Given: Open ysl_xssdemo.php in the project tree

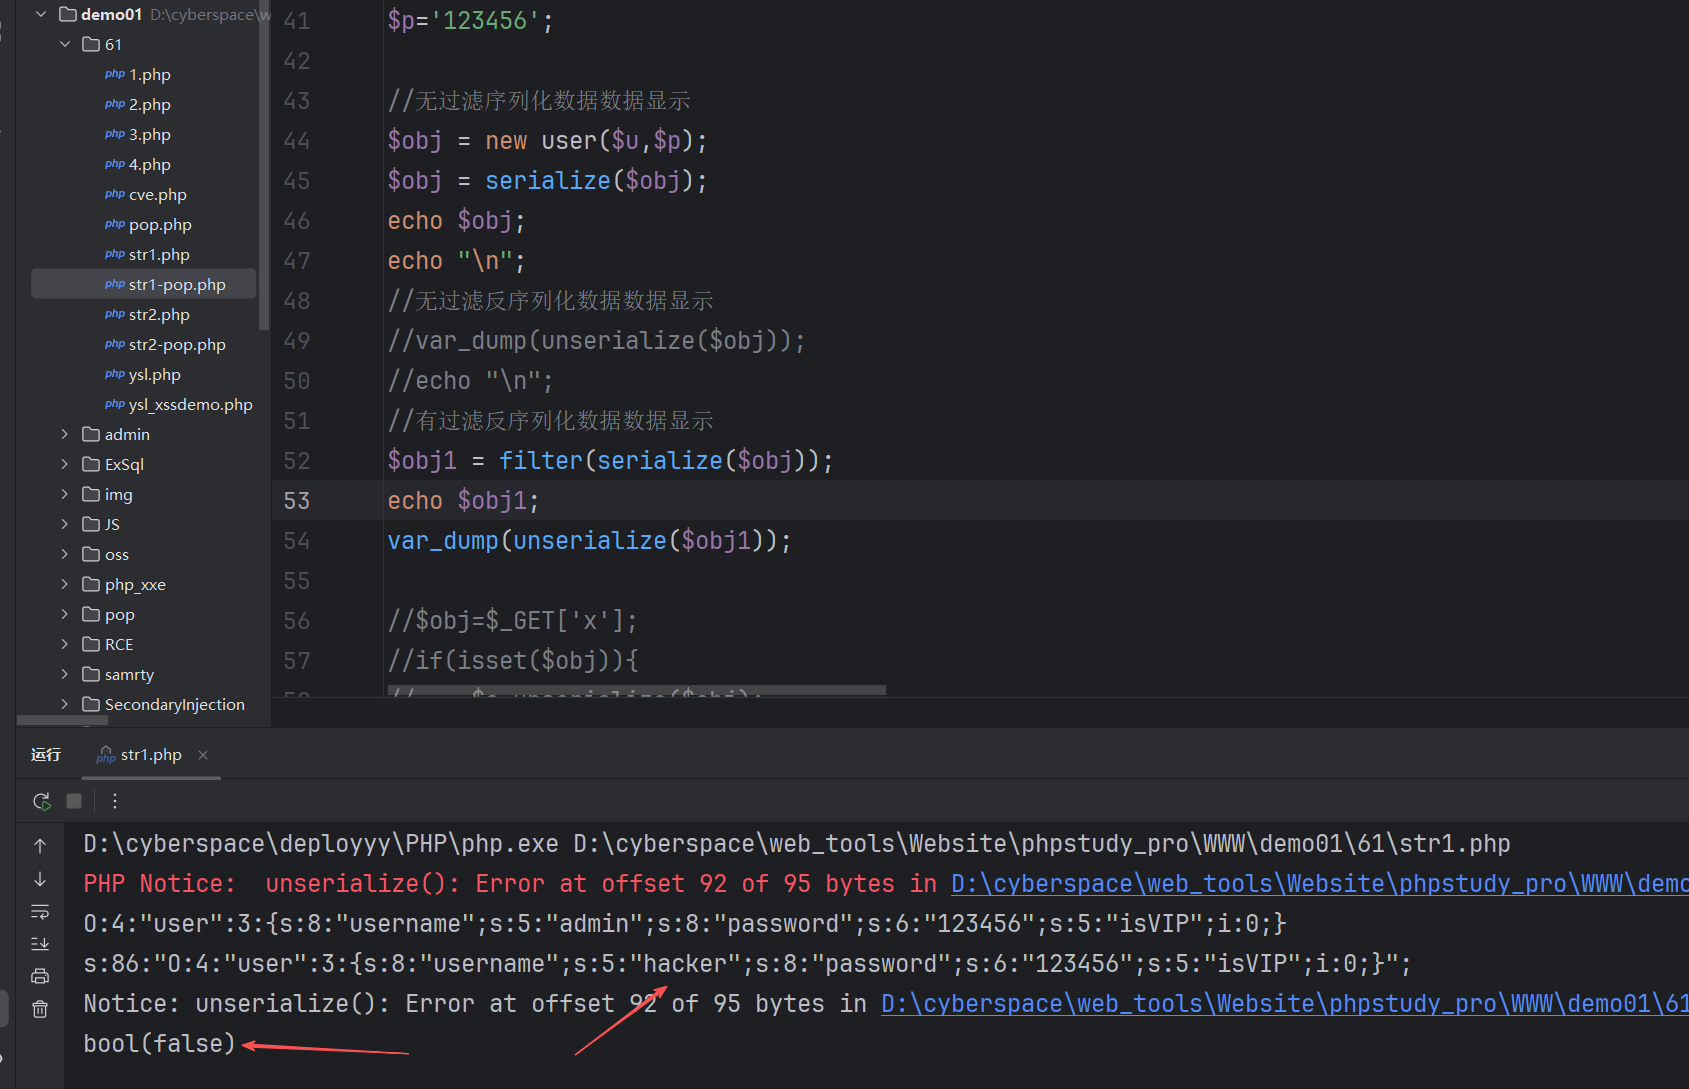Looking at the screenshot, I should coord(190,404).
